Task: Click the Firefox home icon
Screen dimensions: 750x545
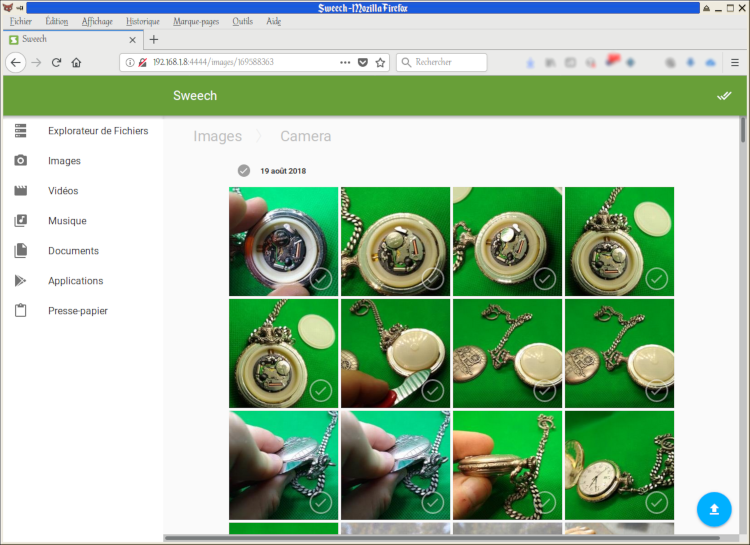Action: pos(77,62)
